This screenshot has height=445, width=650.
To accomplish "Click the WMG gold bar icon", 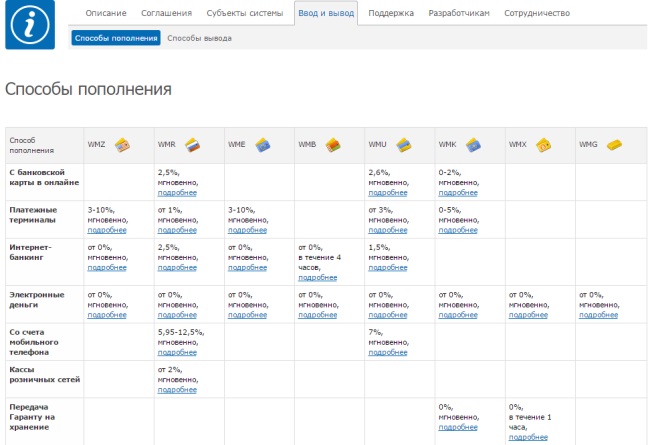I will [613, 145].
